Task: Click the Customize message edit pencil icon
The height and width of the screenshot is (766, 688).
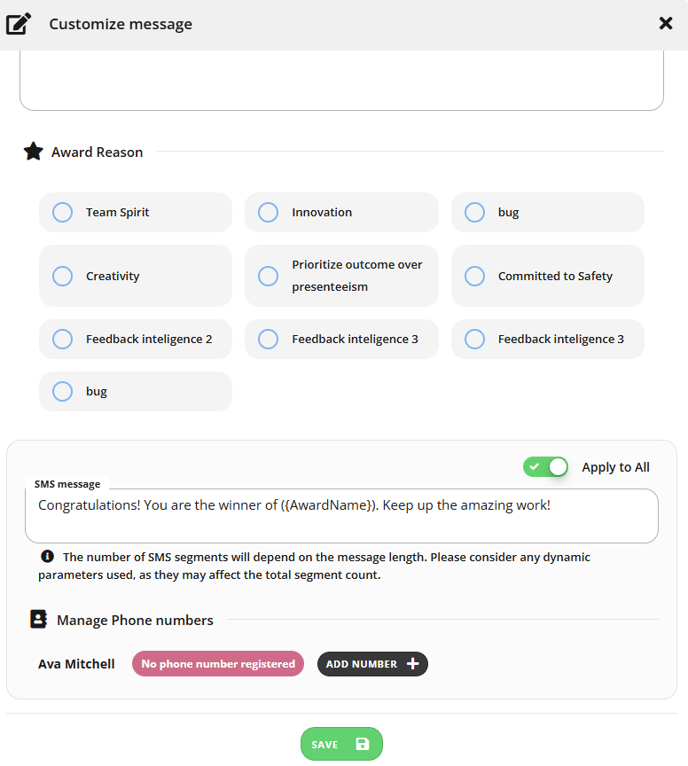Action: tap(19, 23)
